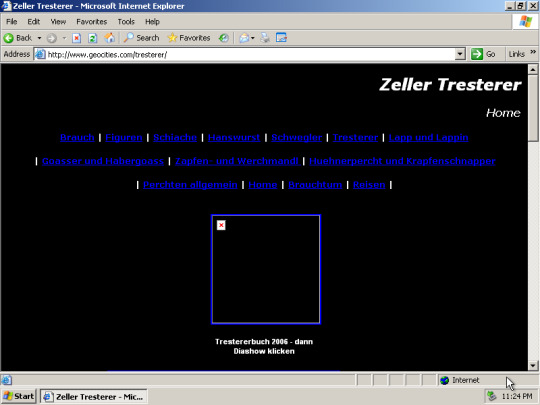The height and width of the screenshot is (405, 540).
Task: Click the Links toolbar label
Action: tap(517, 54)
